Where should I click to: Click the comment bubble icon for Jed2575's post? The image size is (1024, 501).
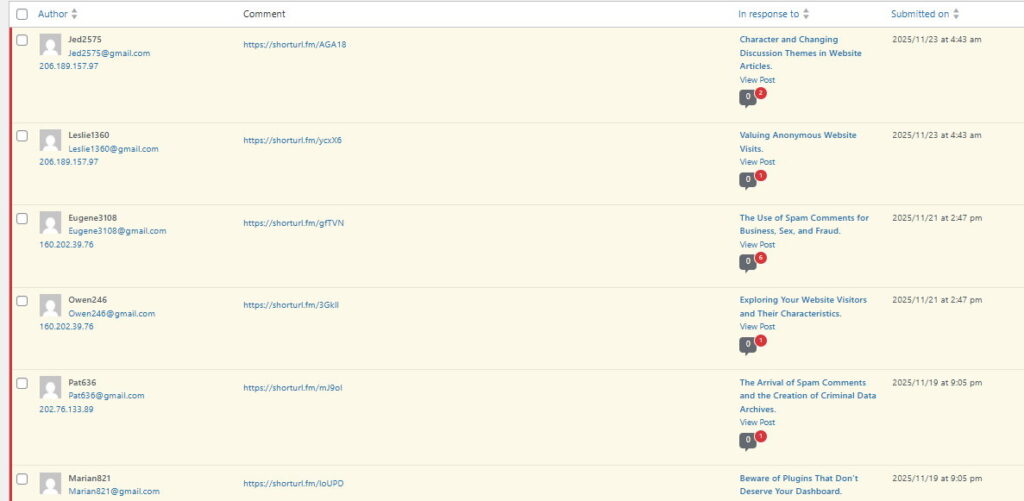747,98
